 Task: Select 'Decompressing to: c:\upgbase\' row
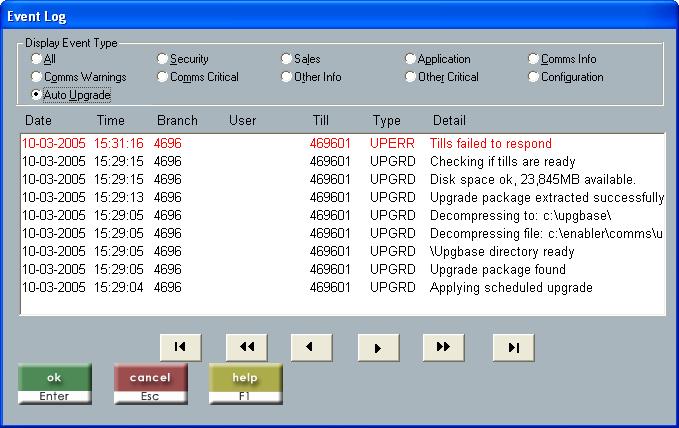coord(343,215)
